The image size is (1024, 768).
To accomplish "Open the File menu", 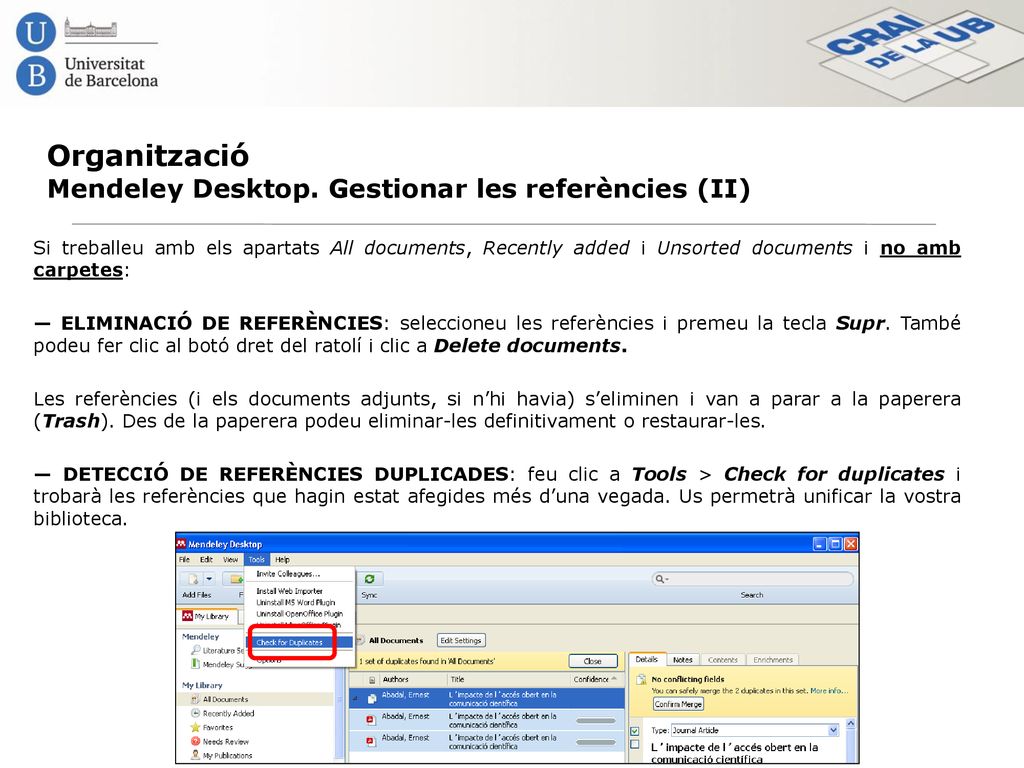I will pyautogui.click(x=185, y=560).
